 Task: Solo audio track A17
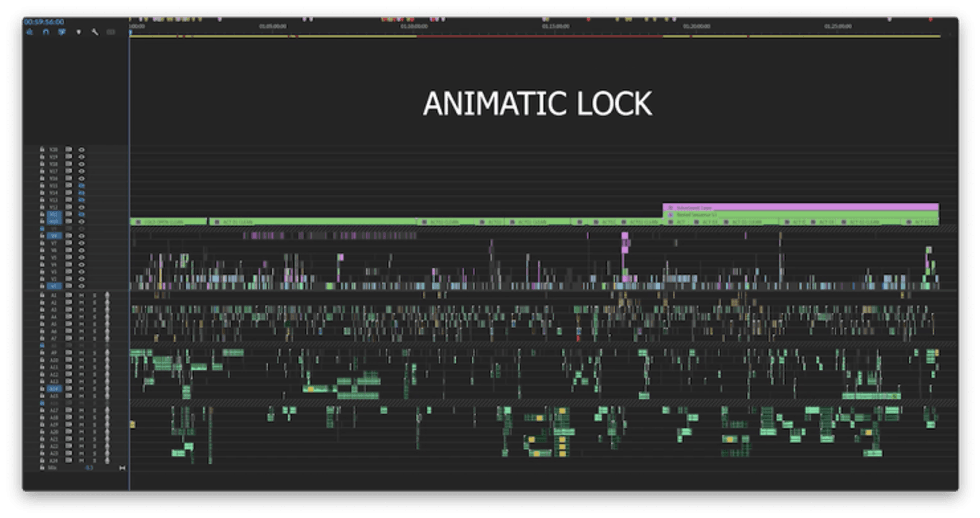point(94,411)
